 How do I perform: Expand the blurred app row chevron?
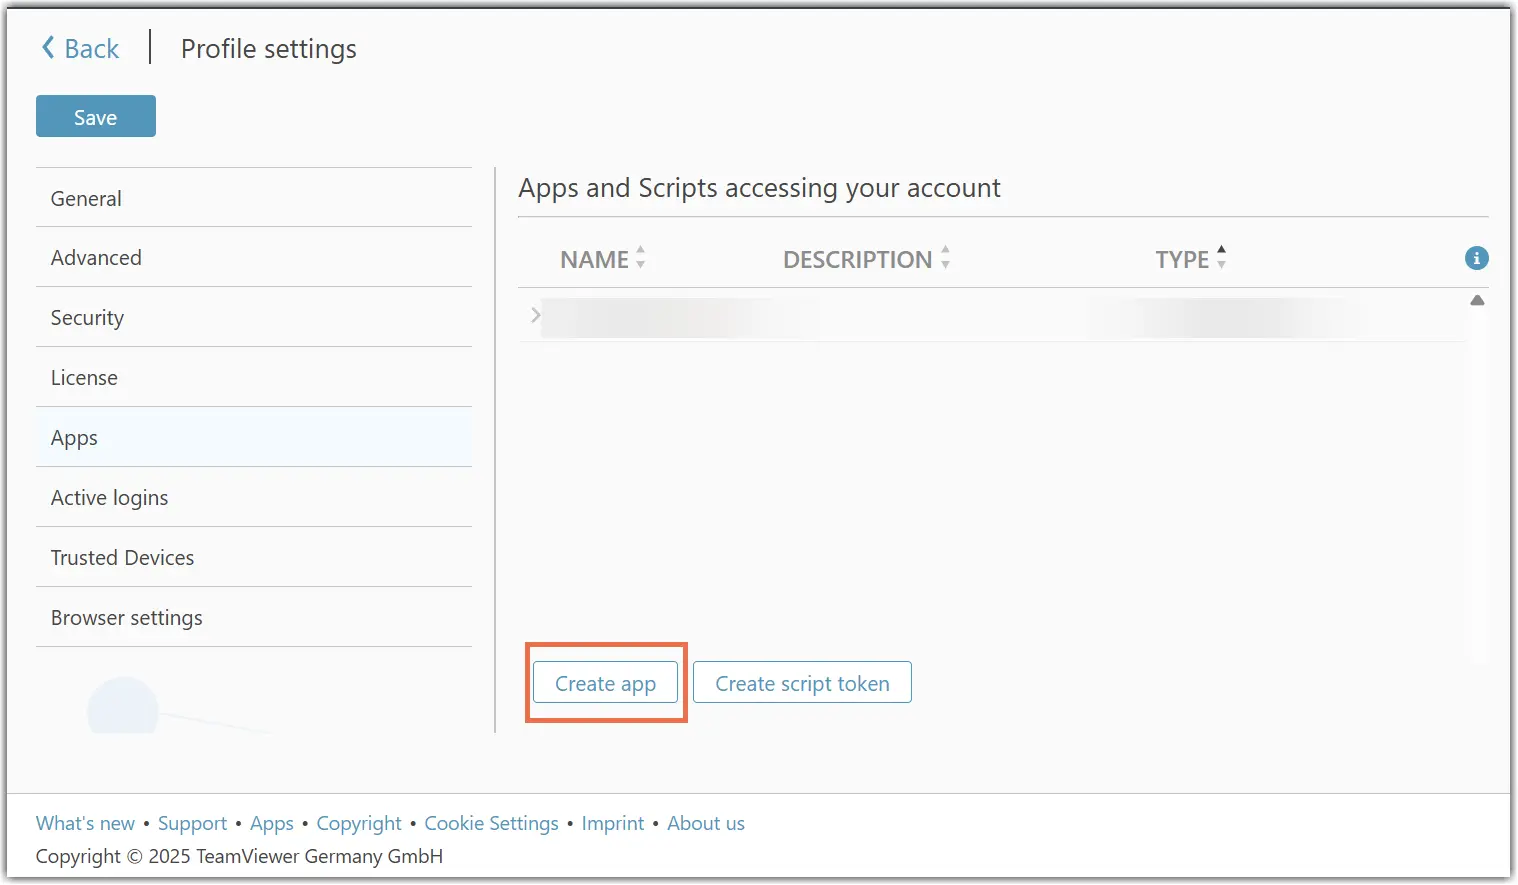click(x=535, y=315)
